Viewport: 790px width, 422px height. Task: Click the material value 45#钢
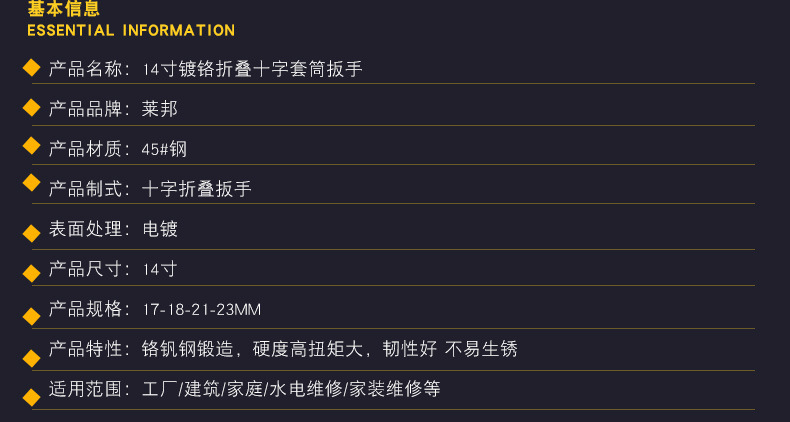pyautogui.click(x=165, y=149)
